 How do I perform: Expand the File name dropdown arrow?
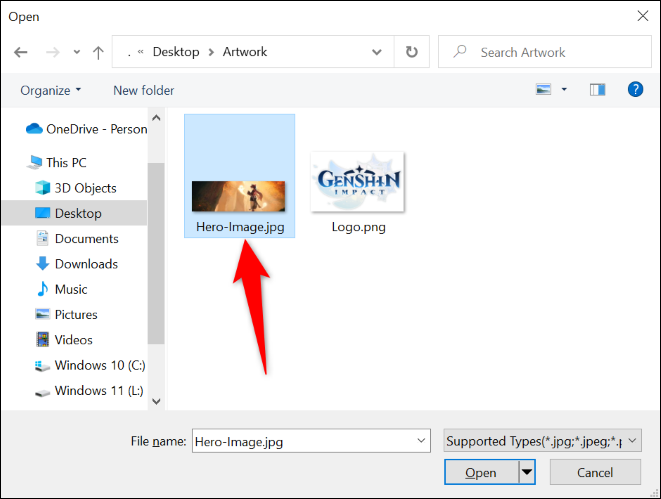(x=421, y=441)
